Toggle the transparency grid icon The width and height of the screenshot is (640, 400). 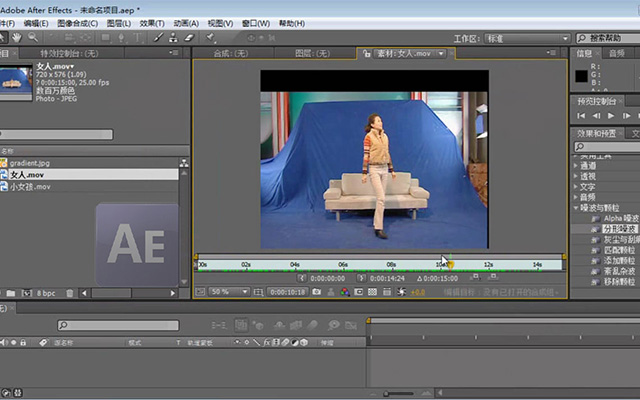click(372, 292)
